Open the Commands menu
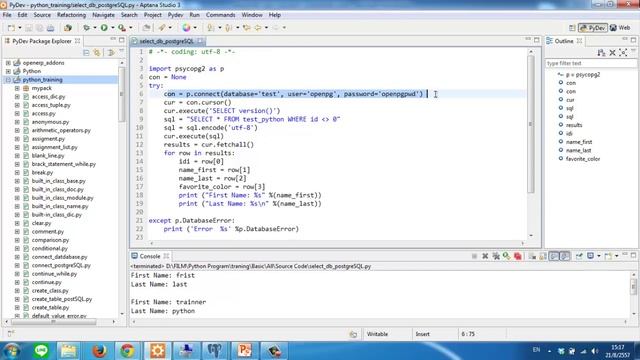 (220, 15)
